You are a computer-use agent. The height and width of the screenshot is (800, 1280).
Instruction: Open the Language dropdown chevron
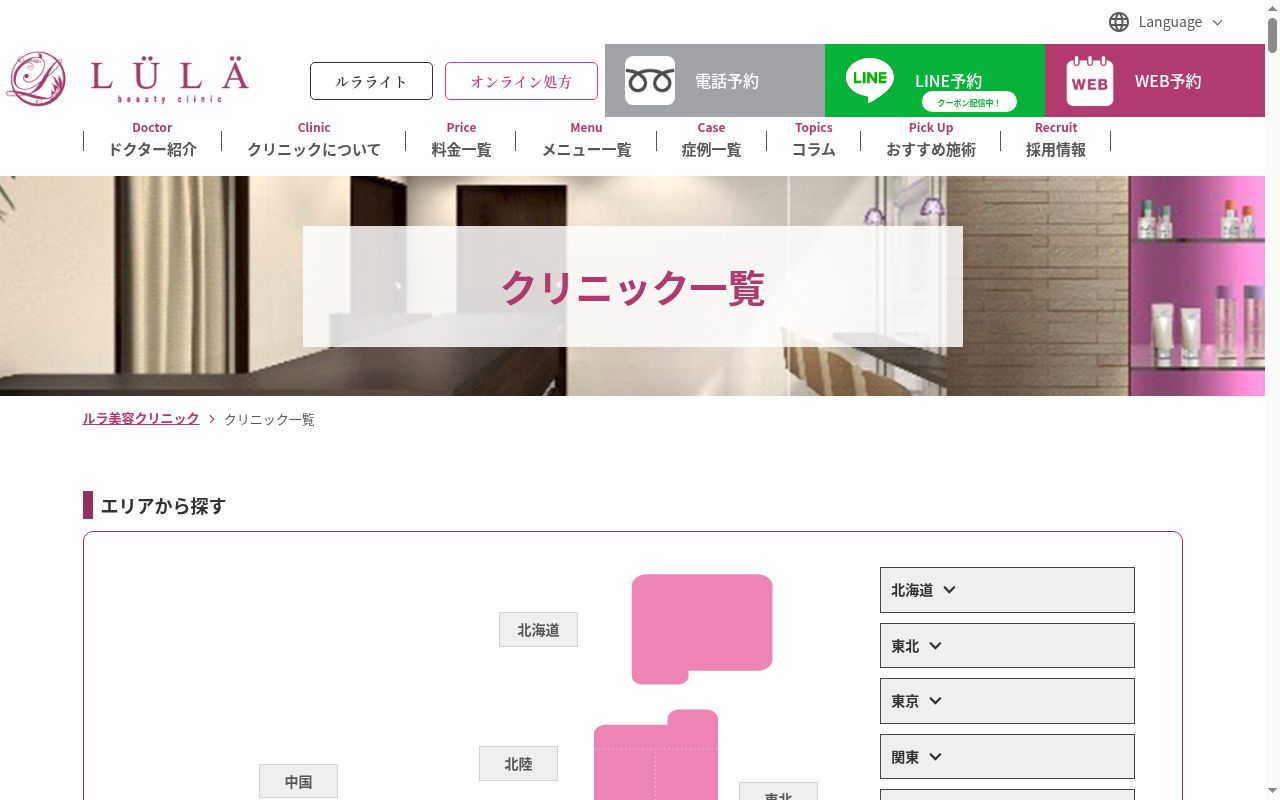click(1217, 22)
